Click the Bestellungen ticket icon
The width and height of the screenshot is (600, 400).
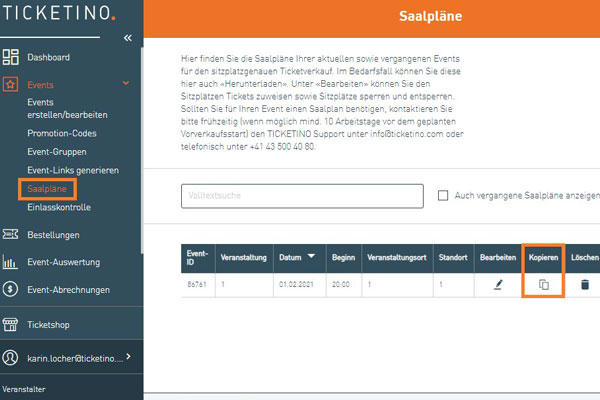click(x=11, y=235)
